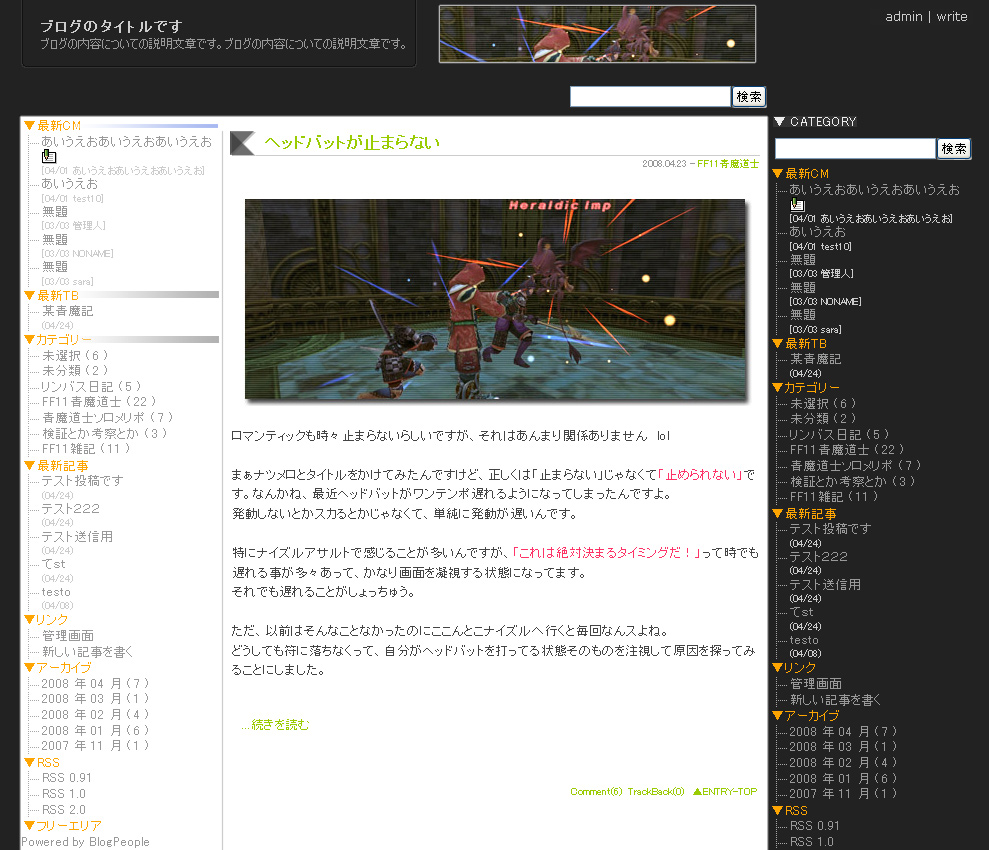
Task: Open left RSS 2.0 feed link
Action: tap(64, 810)
